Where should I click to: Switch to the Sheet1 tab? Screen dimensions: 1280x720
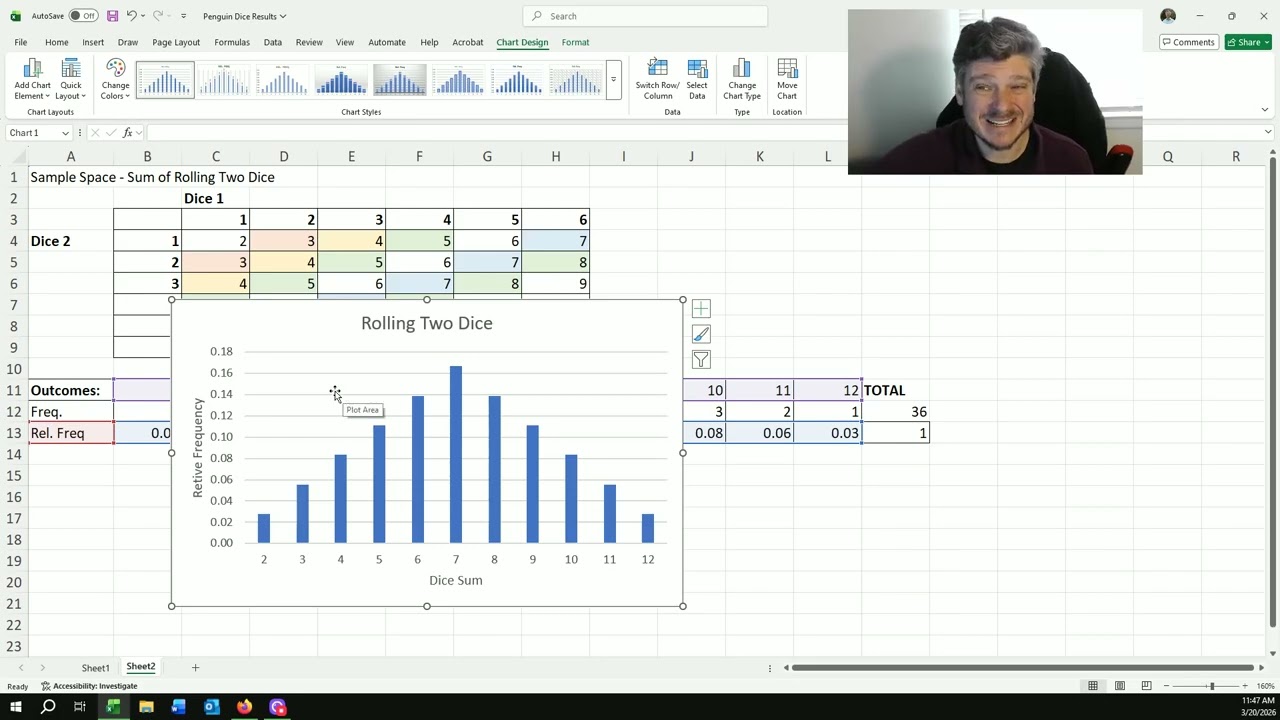(95, 668)
